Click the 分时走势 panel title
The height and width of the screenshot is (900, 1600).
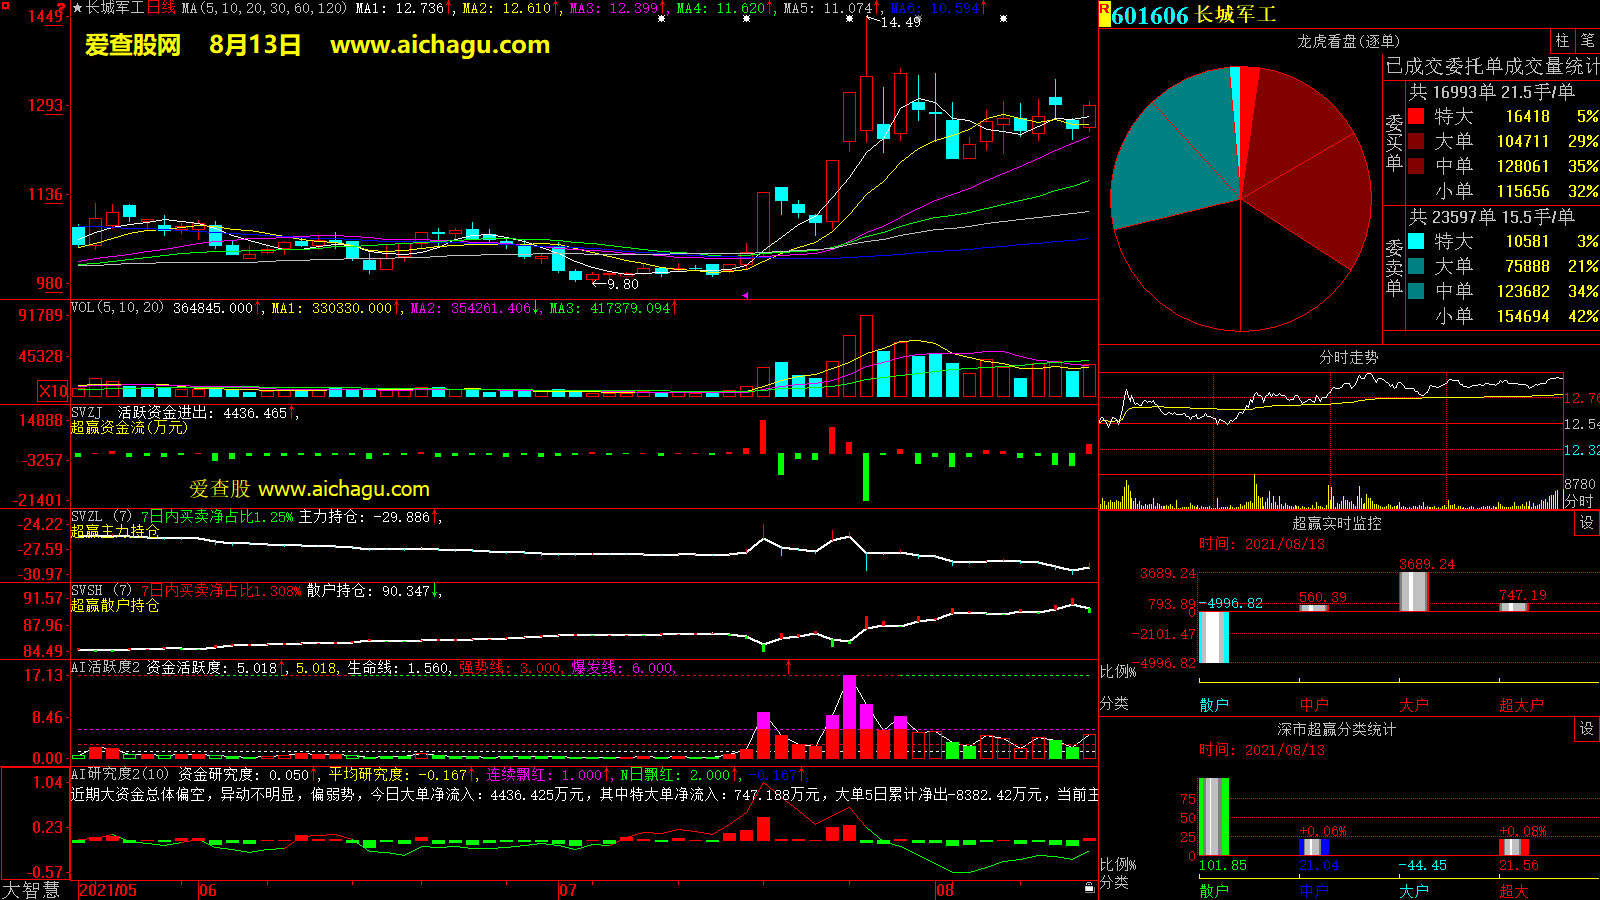1348,357
